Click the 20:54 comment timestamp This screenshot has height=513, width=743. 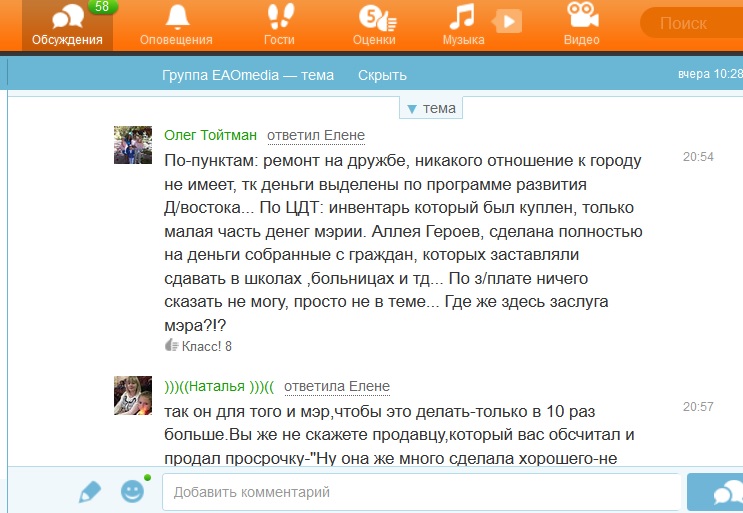click(x=698, y=157)
